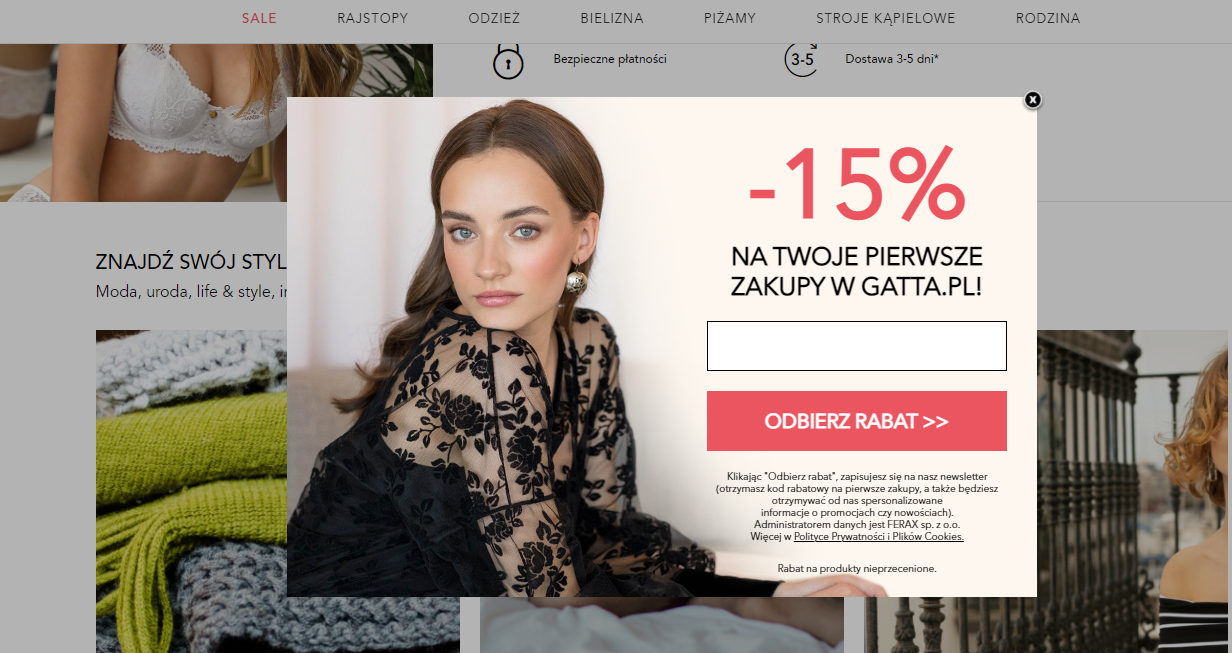Open the RAJSTOPY category
Screen dimensions: 1232x653
373,18
